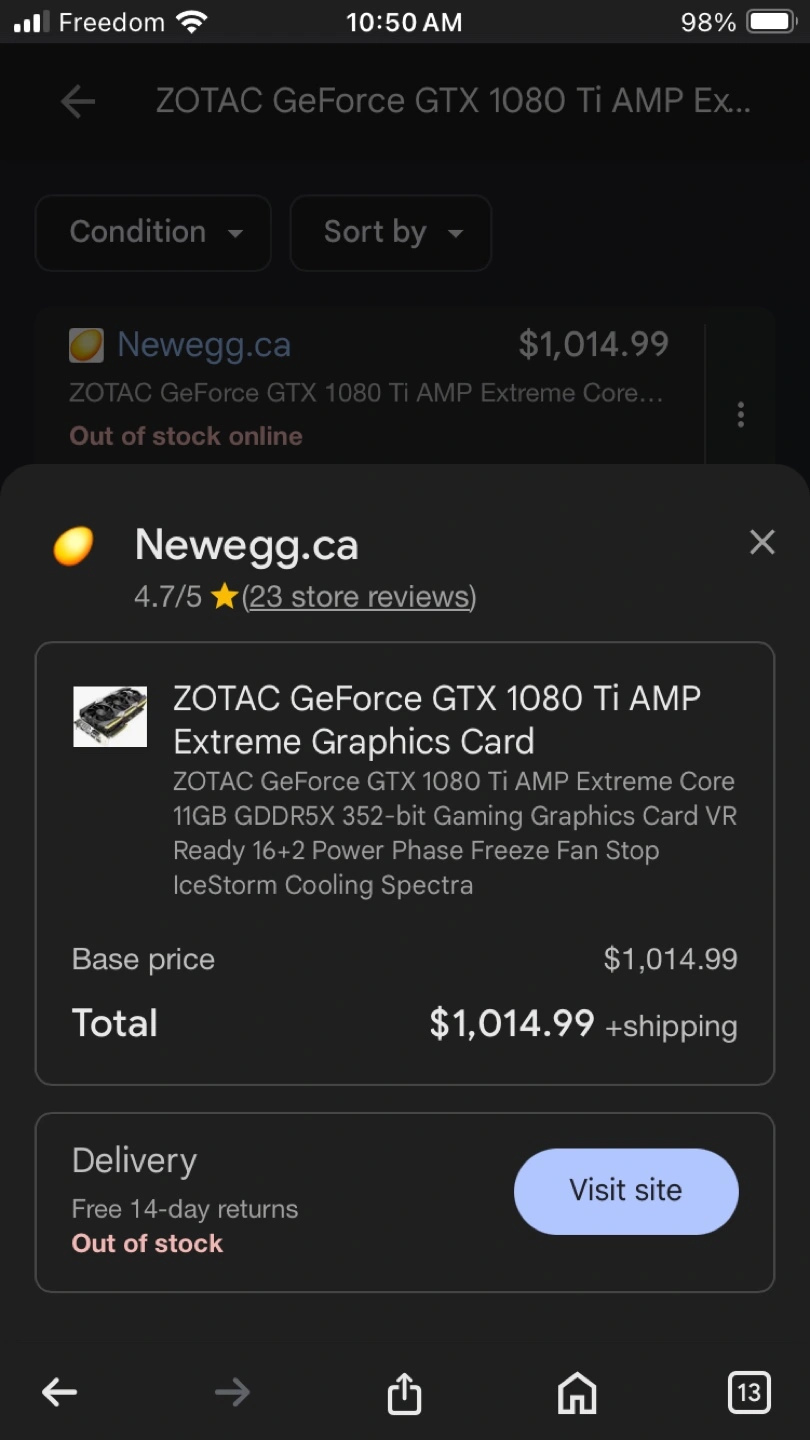Tap the Total price $1,014.99 amount
Viewport: 810px width, 1440px height.
coord(512,1023)
